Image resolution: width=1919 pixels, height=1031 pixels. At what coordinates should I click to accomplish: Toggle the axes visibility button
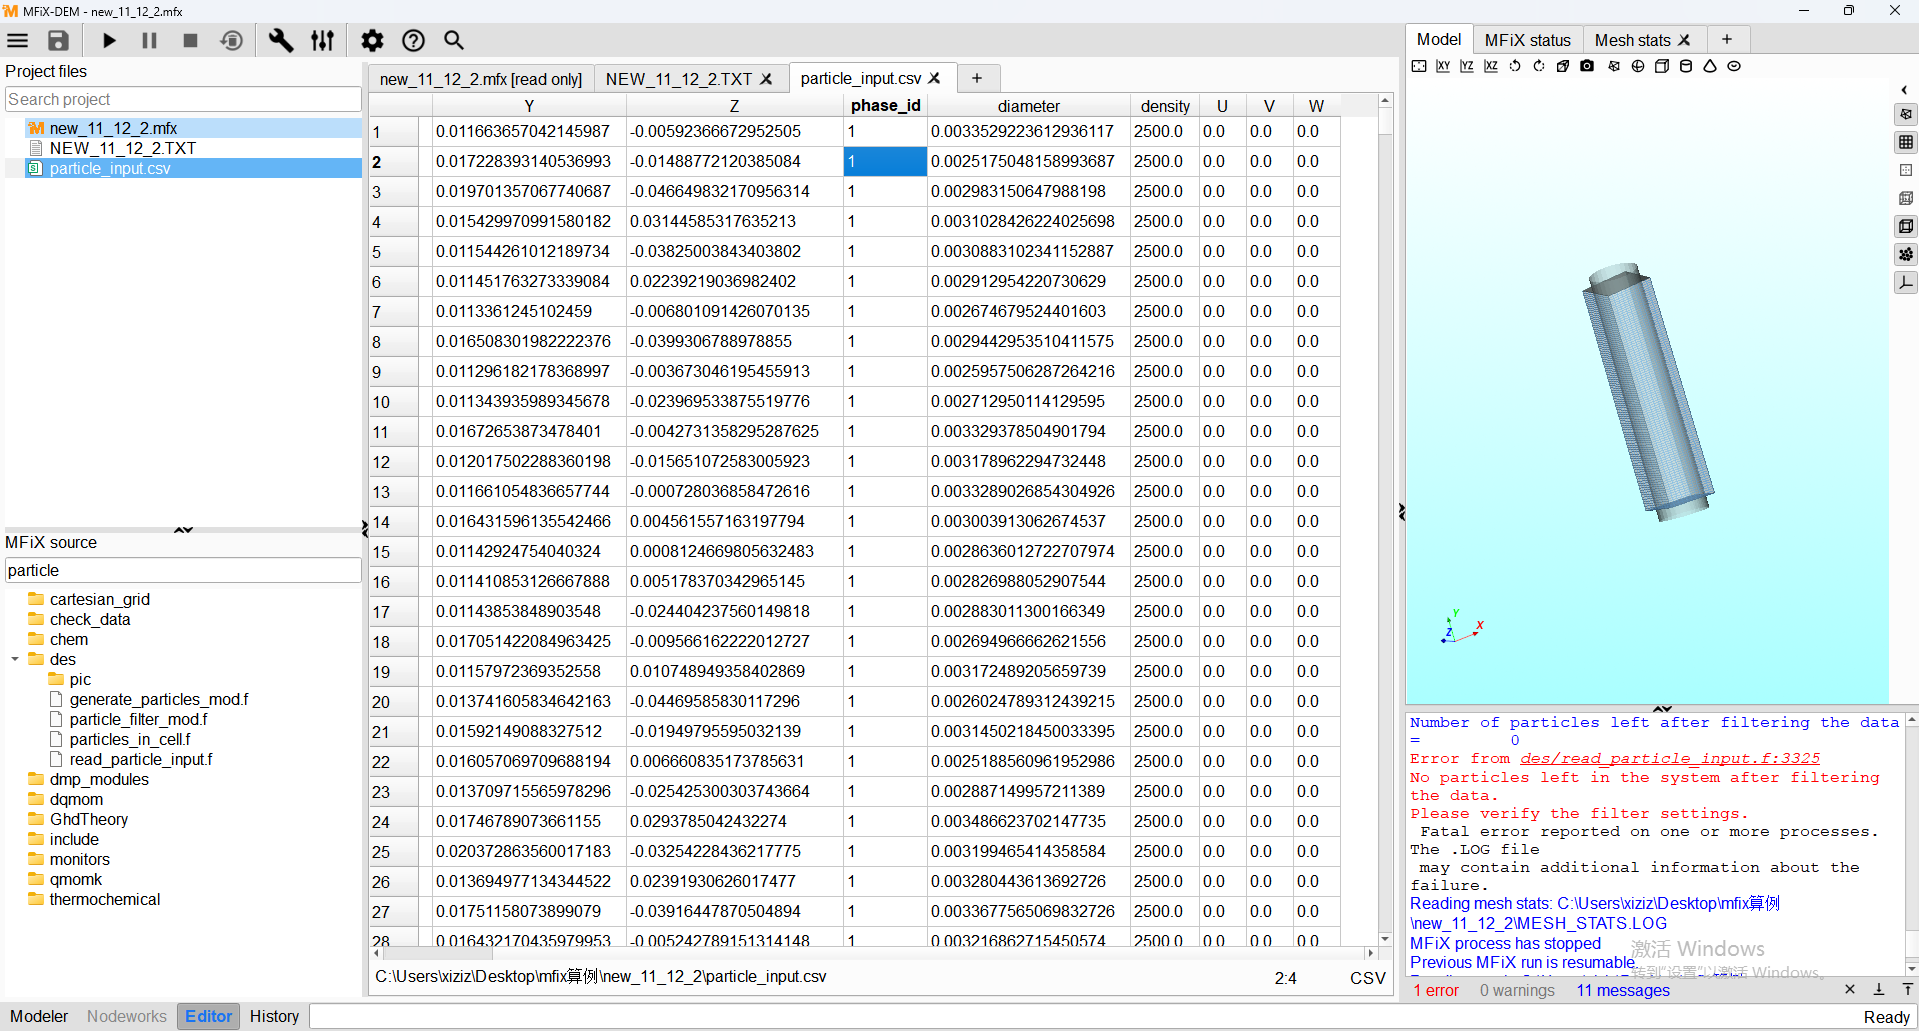(x=1906, y=283)
